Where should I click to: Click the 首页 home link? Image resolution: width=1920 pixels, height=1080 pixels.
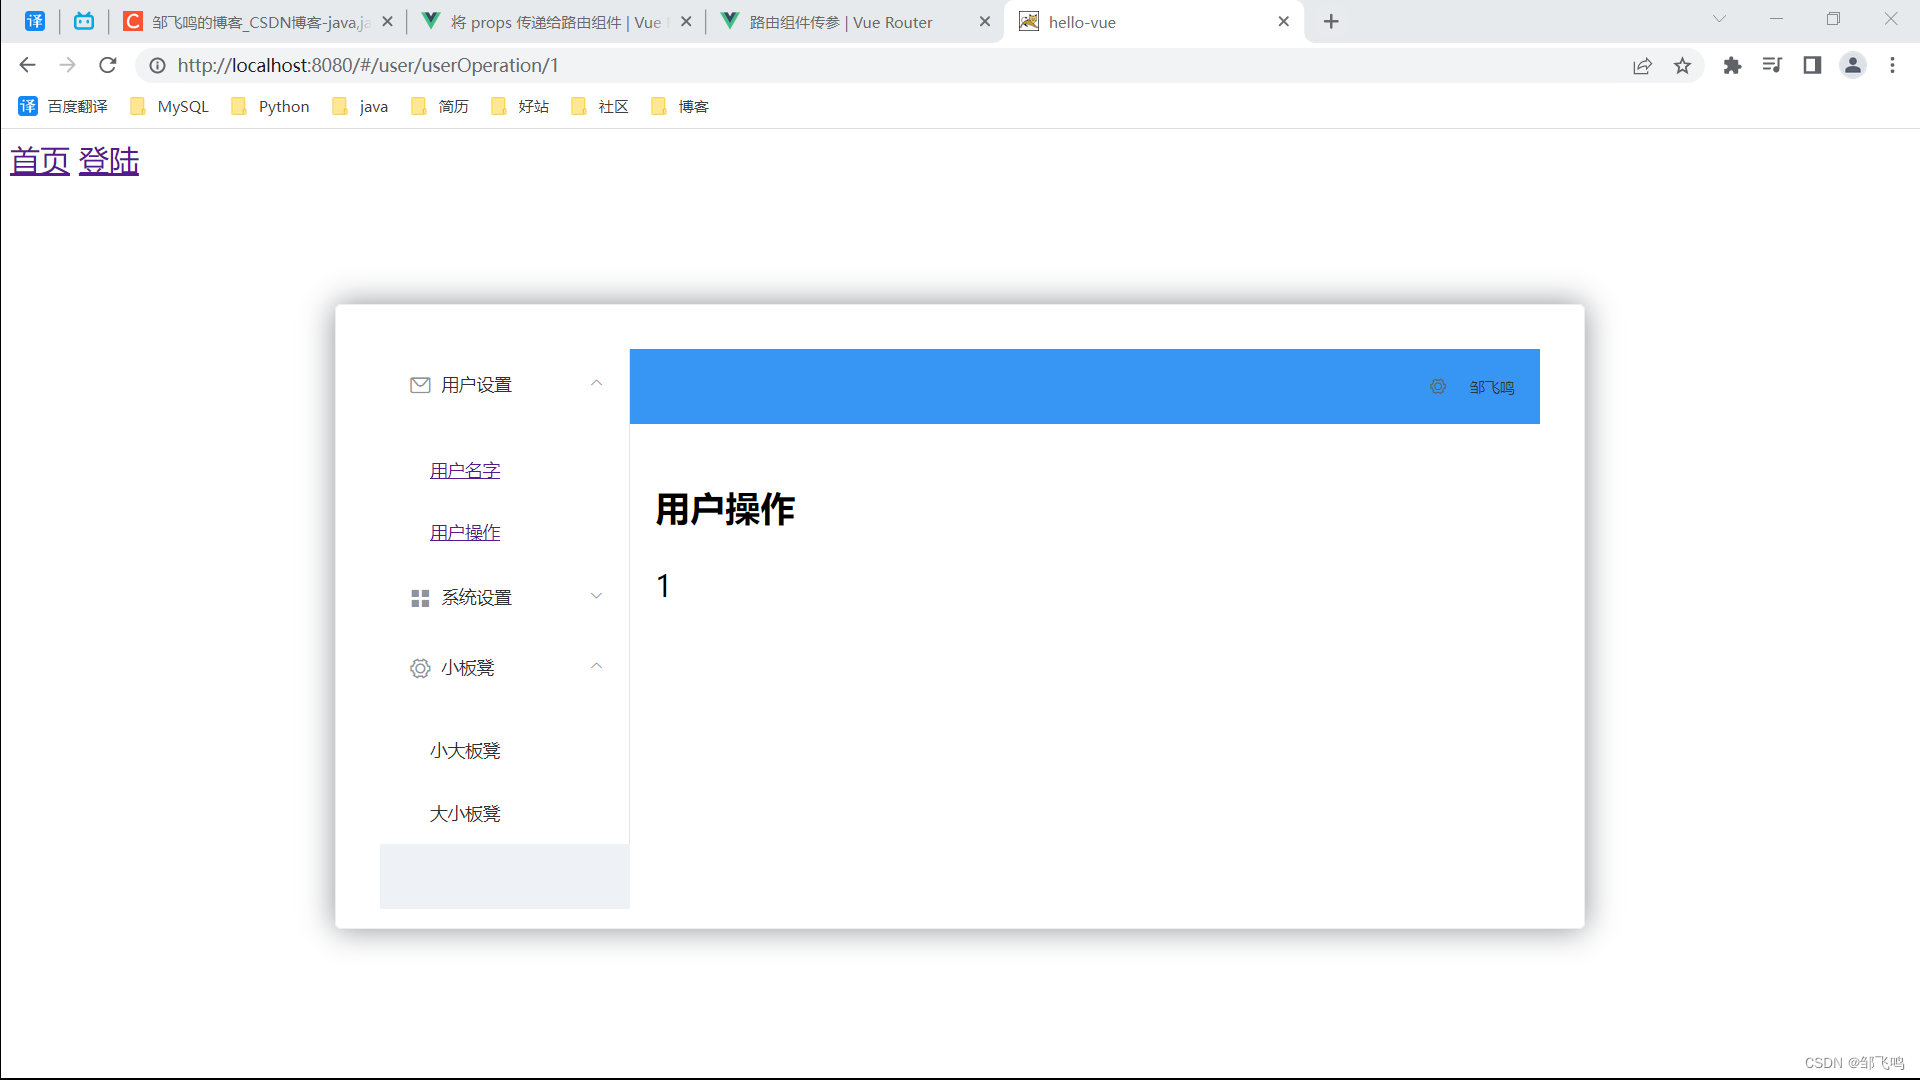40,161
